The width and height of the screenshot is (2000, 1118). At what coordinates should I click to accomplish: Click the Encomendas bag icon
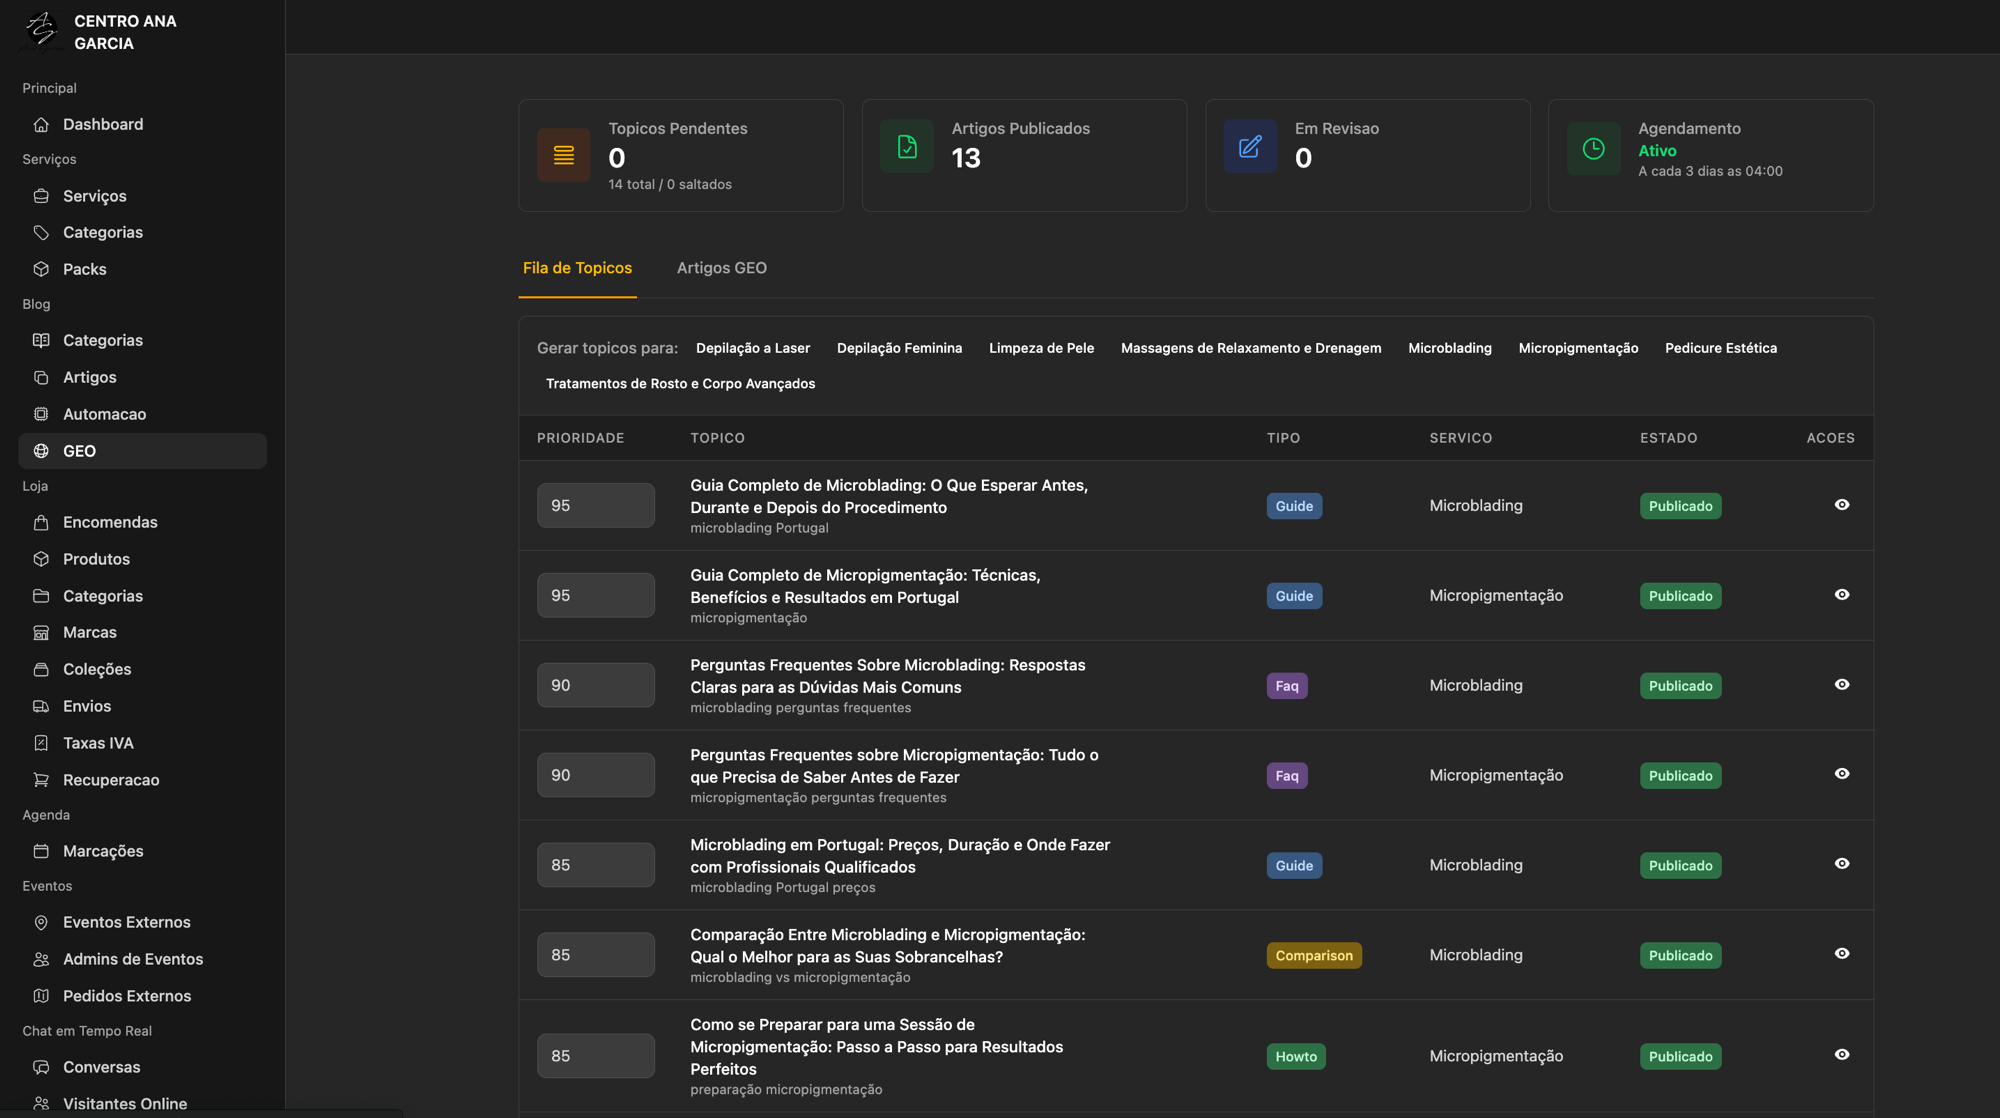(41, 523)
